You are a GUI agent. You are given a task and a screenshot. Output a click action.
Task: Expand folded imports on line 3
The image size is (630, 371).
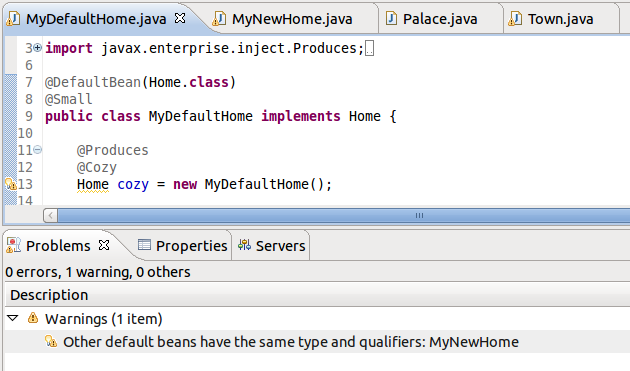point(37,48)
